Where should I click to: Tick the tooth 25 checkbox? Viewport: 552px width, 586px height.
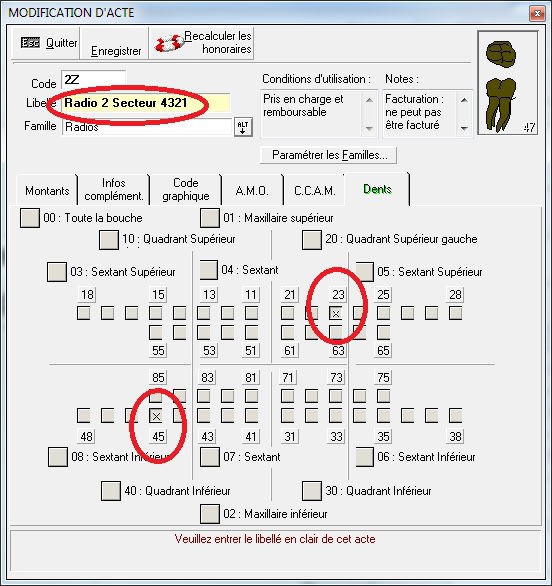point(383,313)
